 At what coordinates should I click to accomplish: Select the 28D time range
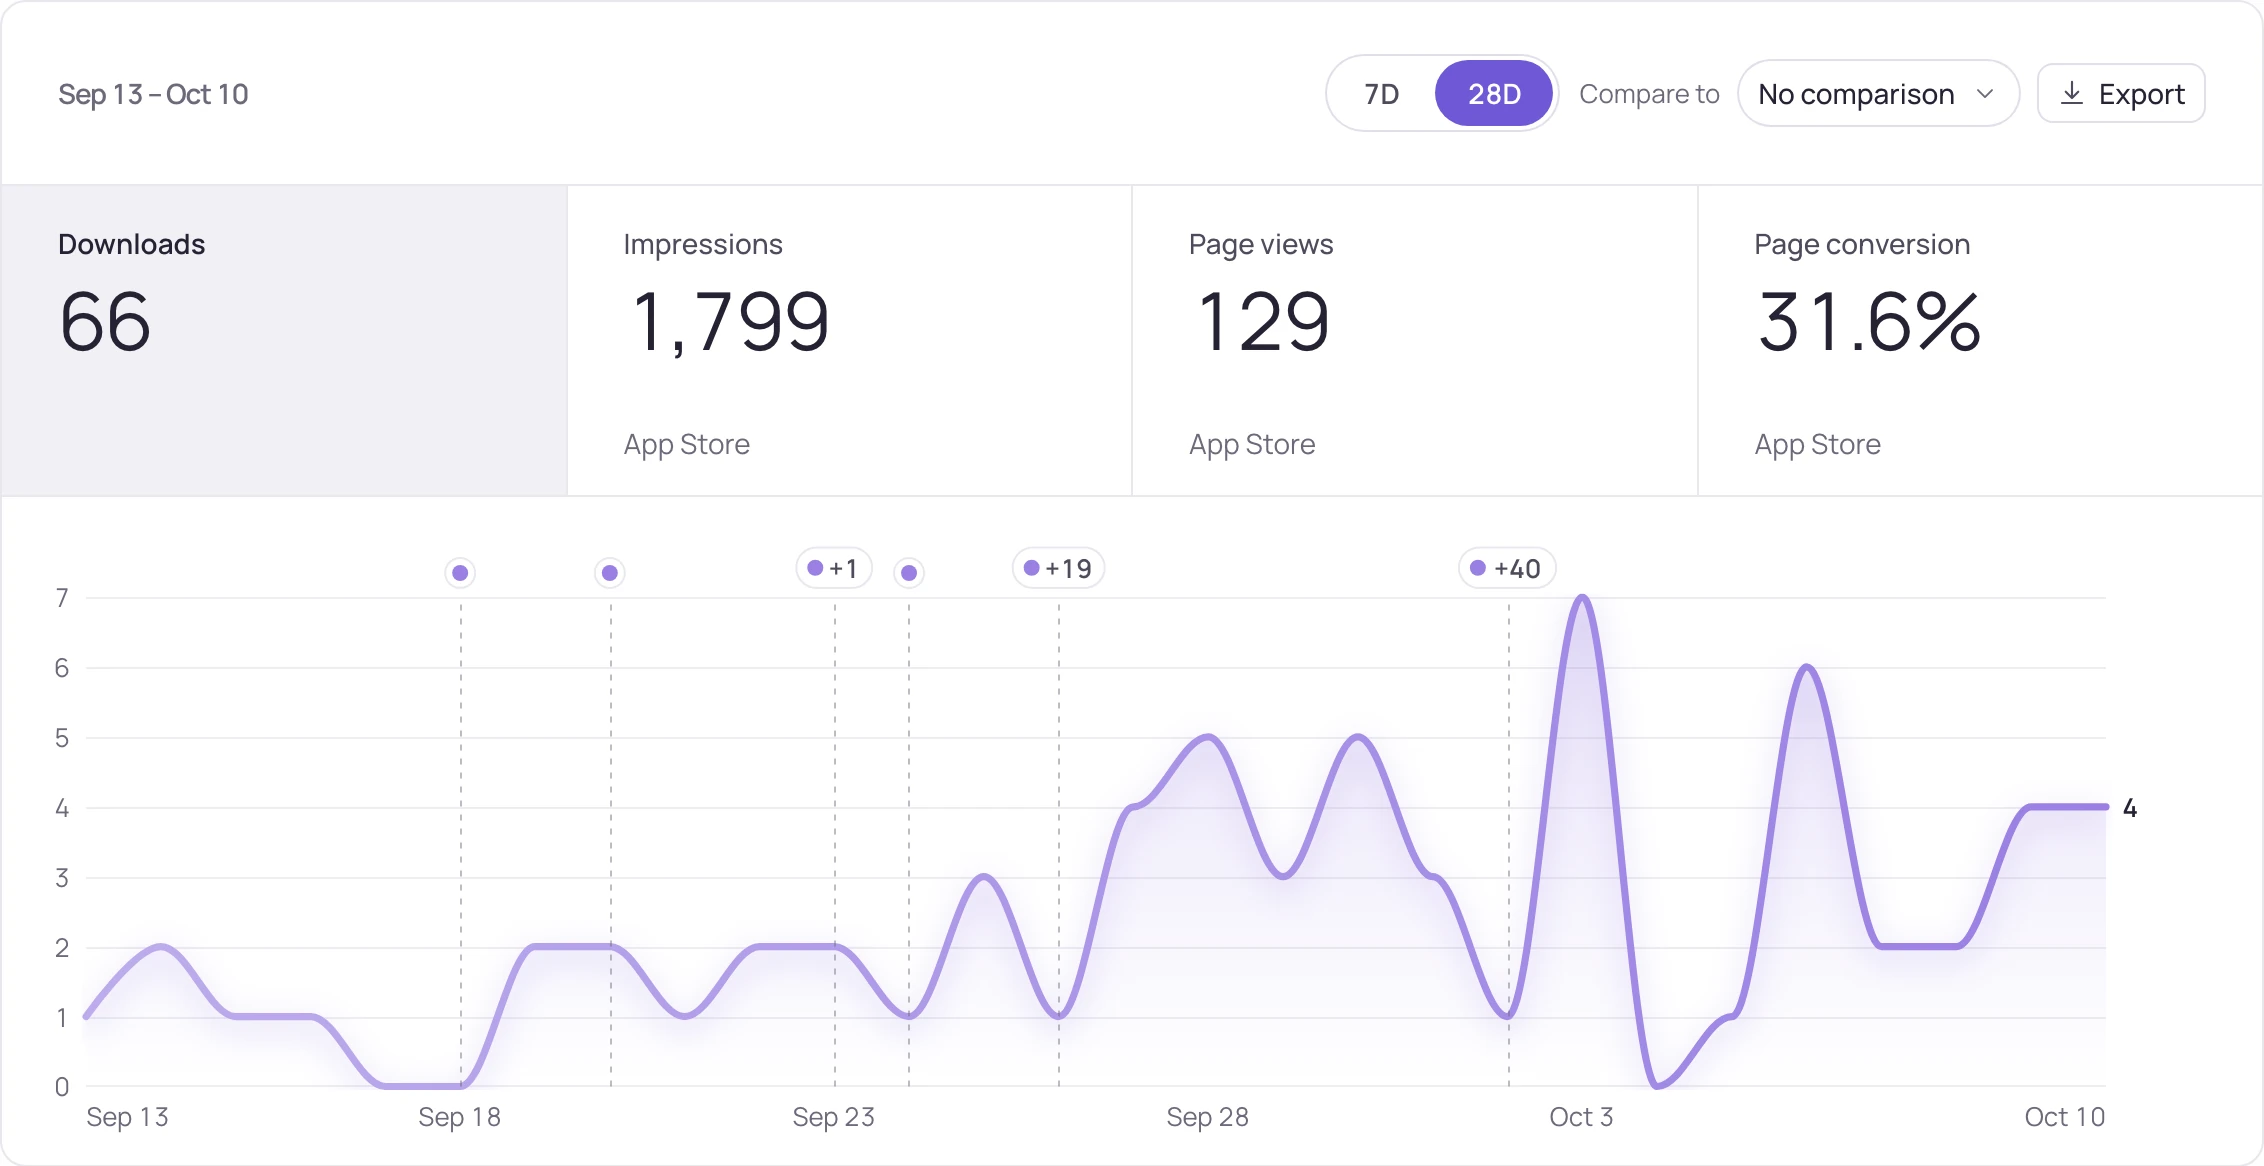tap(1494, 94)
